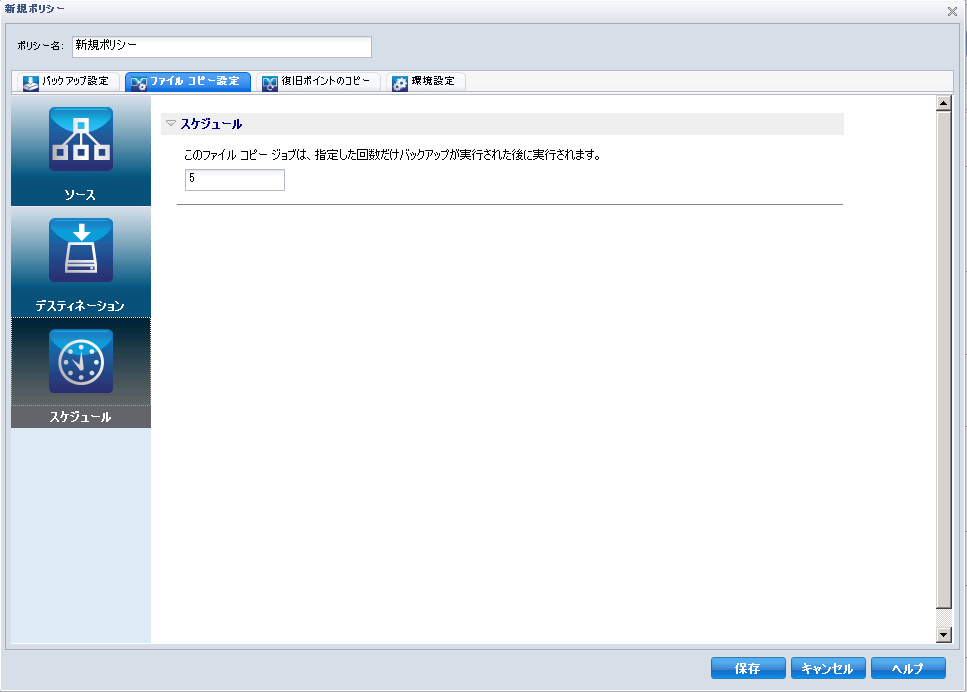Select the ファイル コピー設定 tab
This screenshot has width=967, height=692.
tap(190, 82)
